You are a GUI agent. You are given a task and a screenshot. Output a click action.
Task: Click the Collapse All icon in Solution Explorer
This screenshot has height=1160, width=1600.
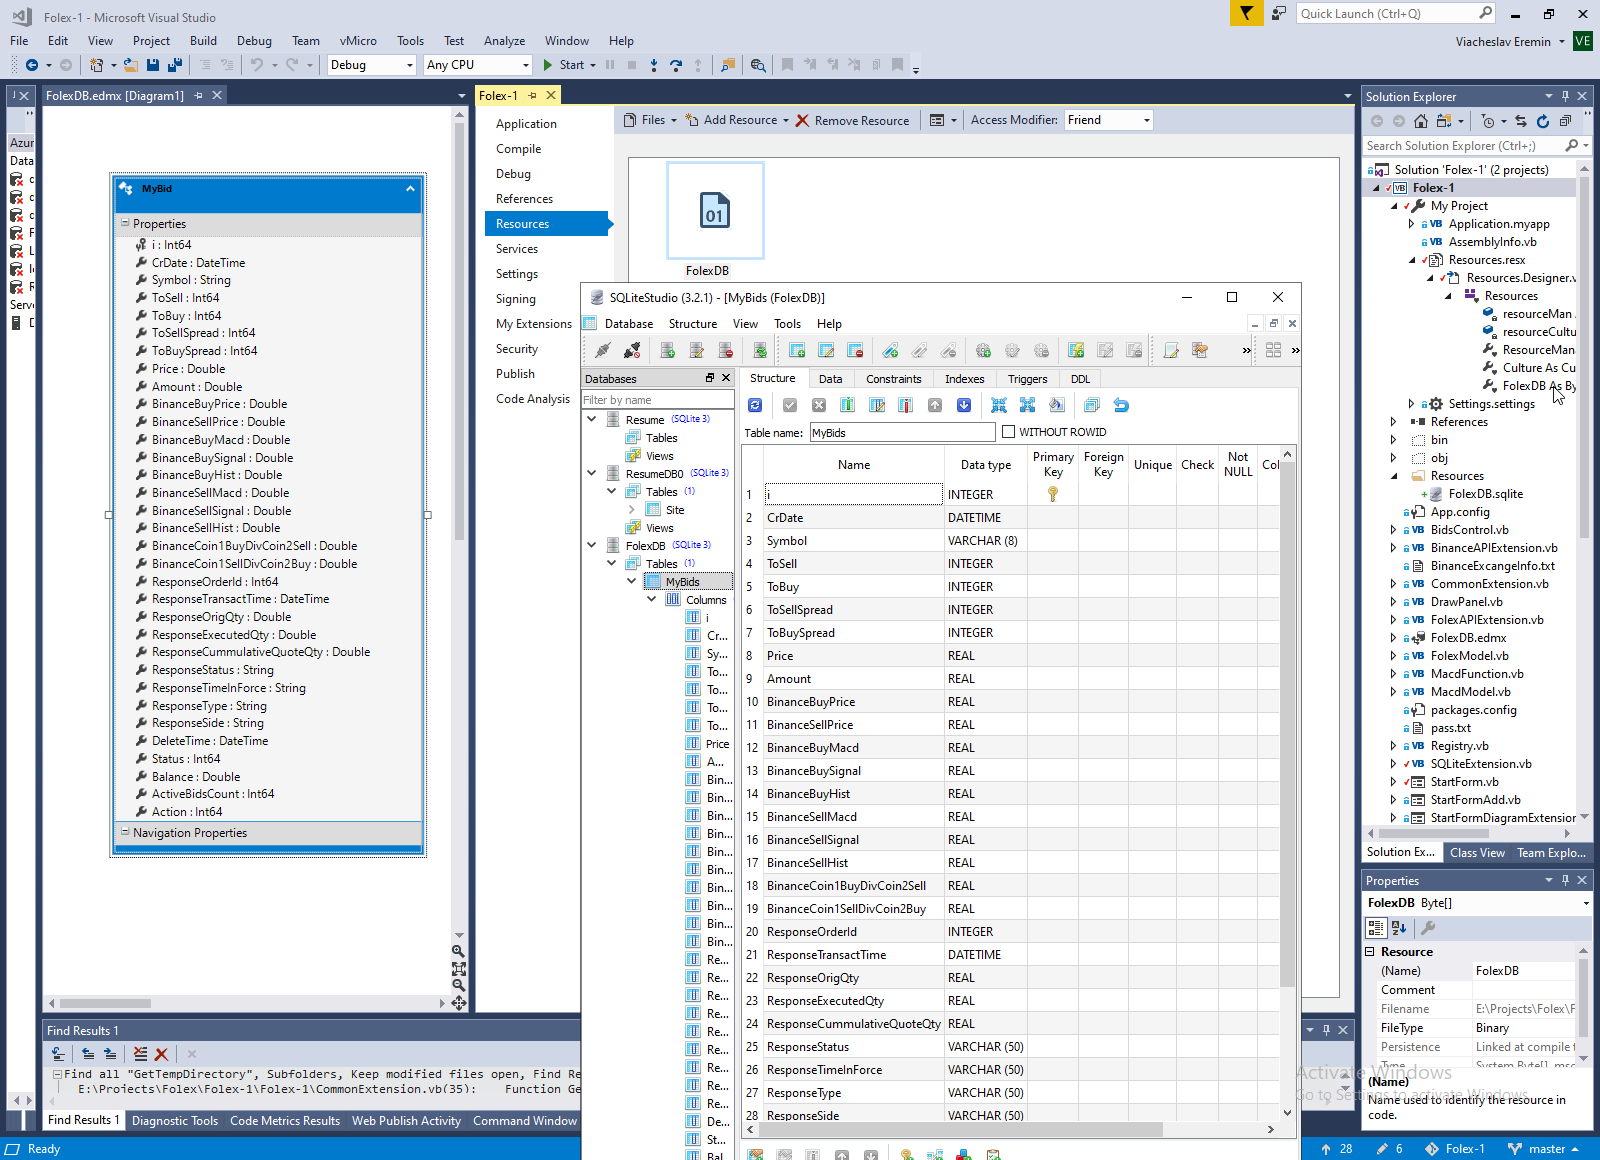(1565, 121)
